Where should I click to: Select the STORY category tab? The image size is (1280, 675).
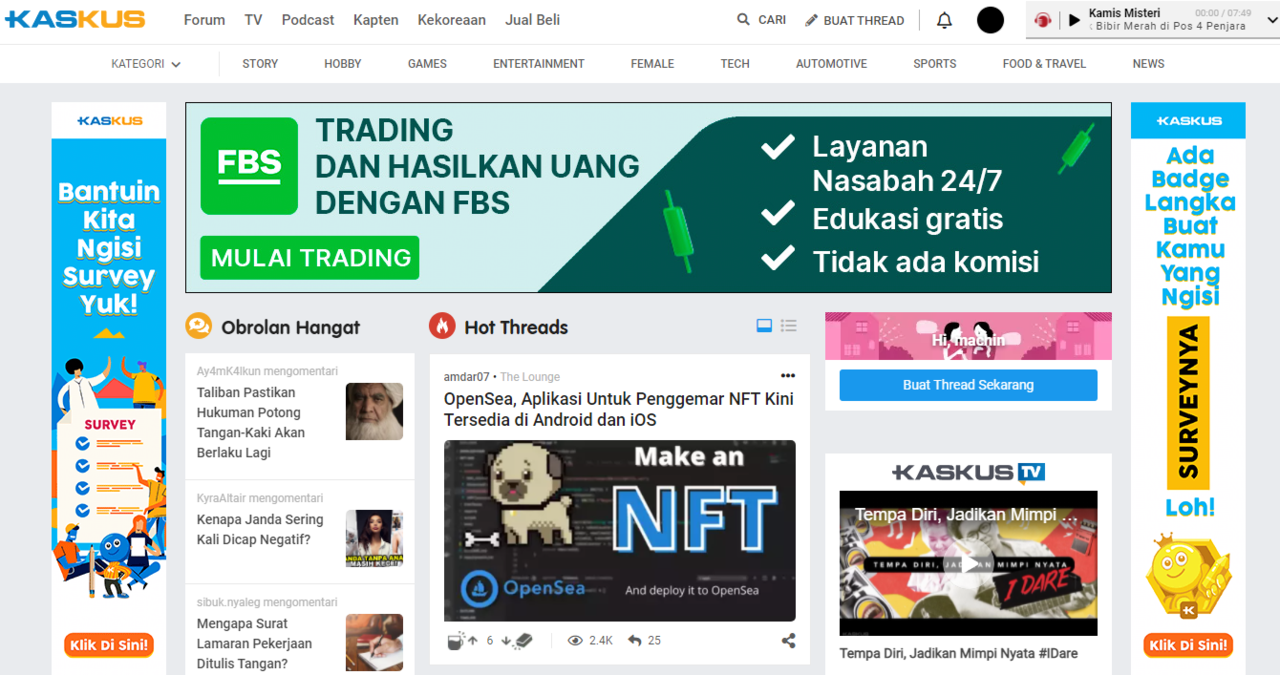260,63
